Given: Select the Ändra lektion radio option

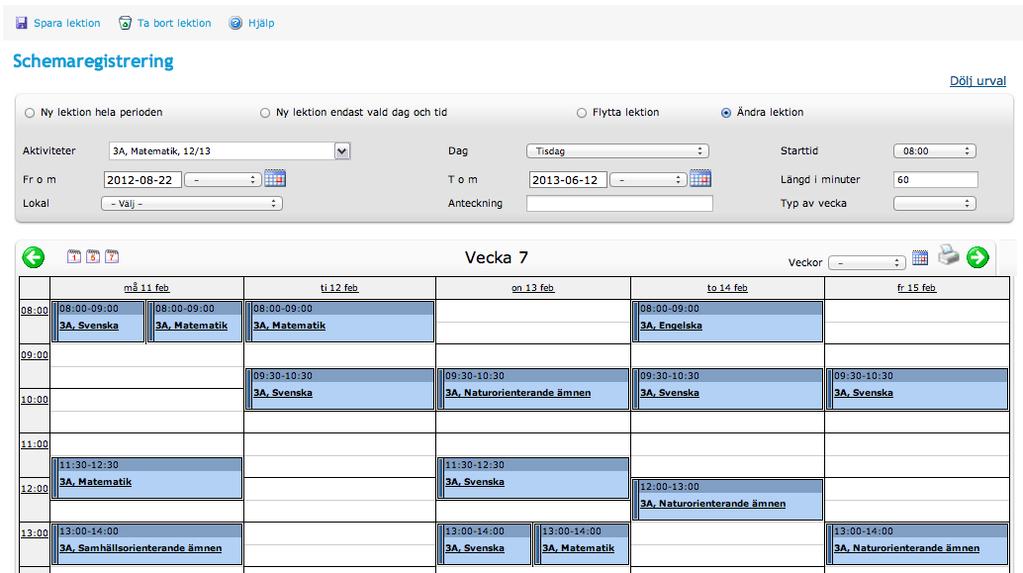Looking at the screenshot, I should (726, 113).
